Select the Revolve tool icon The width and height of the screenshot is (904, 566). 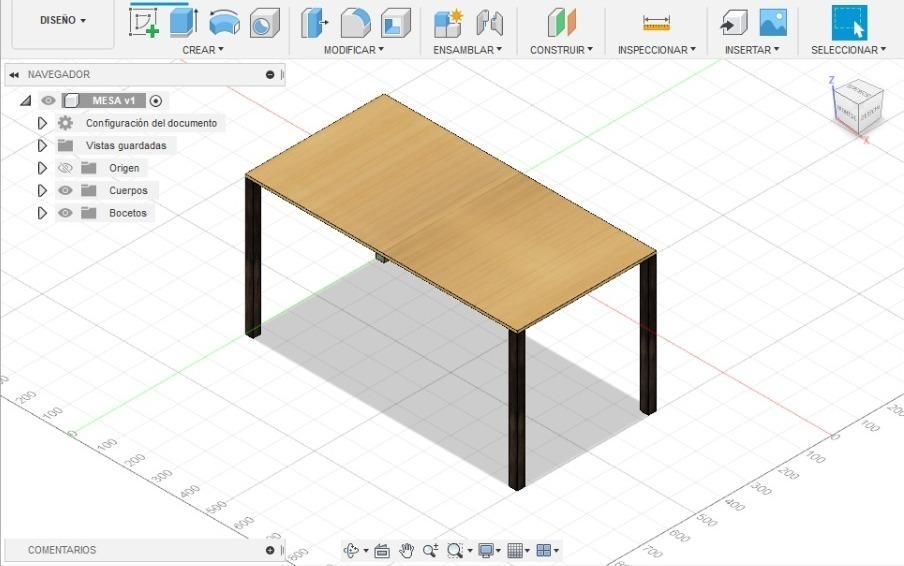(x=224, y=23)
